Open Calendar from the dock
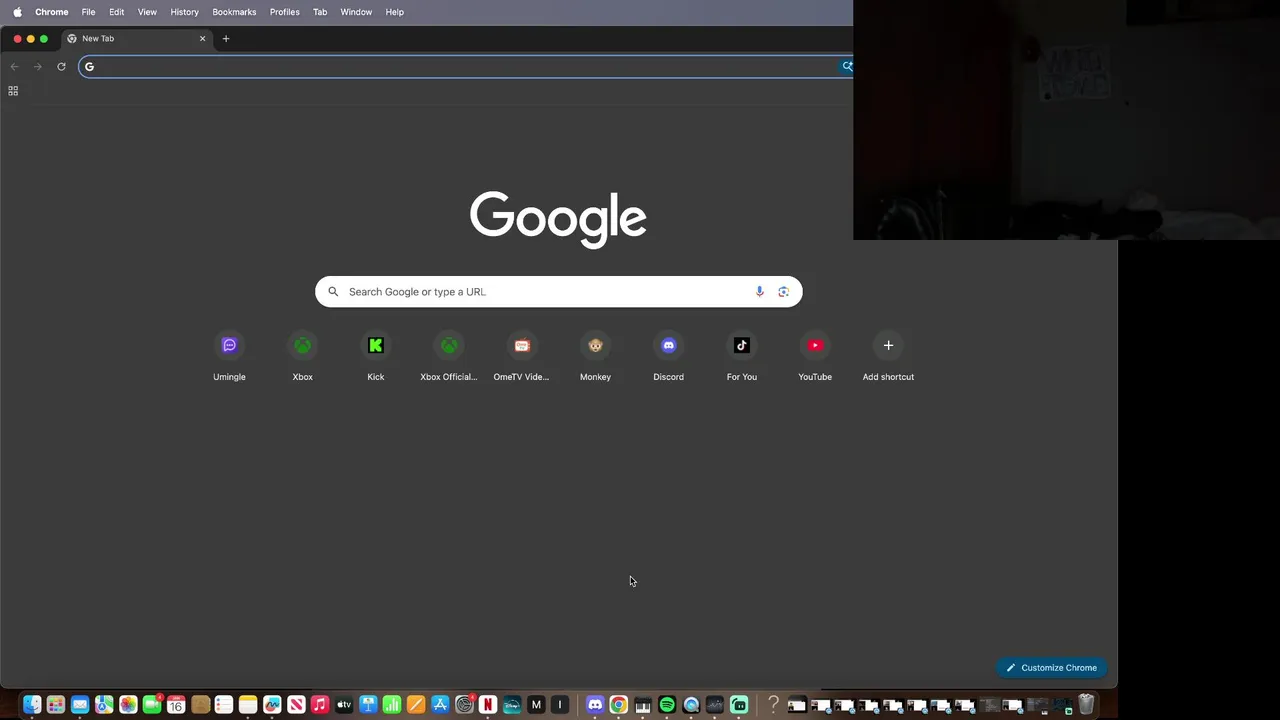1280x720 pixels. [x=176, y=705]
